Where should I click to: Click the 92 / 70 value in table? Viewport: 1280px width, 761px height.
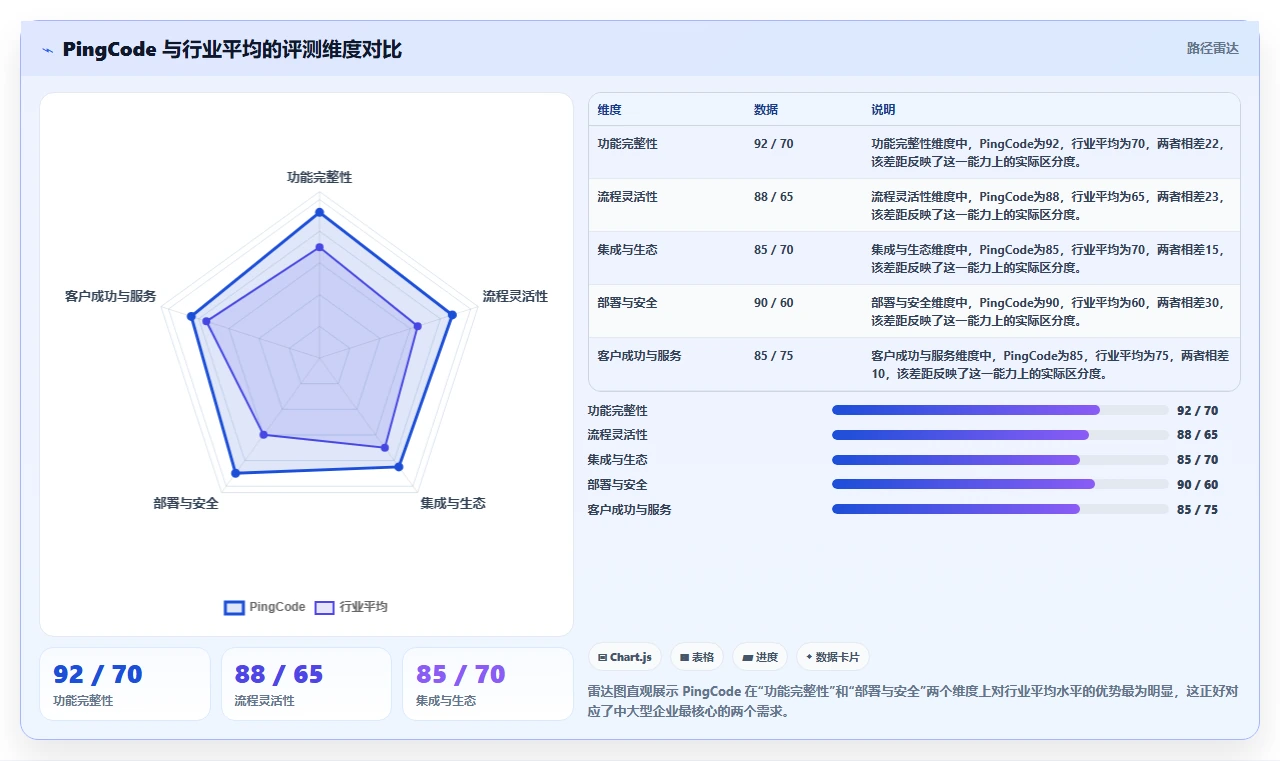point(774,144)
